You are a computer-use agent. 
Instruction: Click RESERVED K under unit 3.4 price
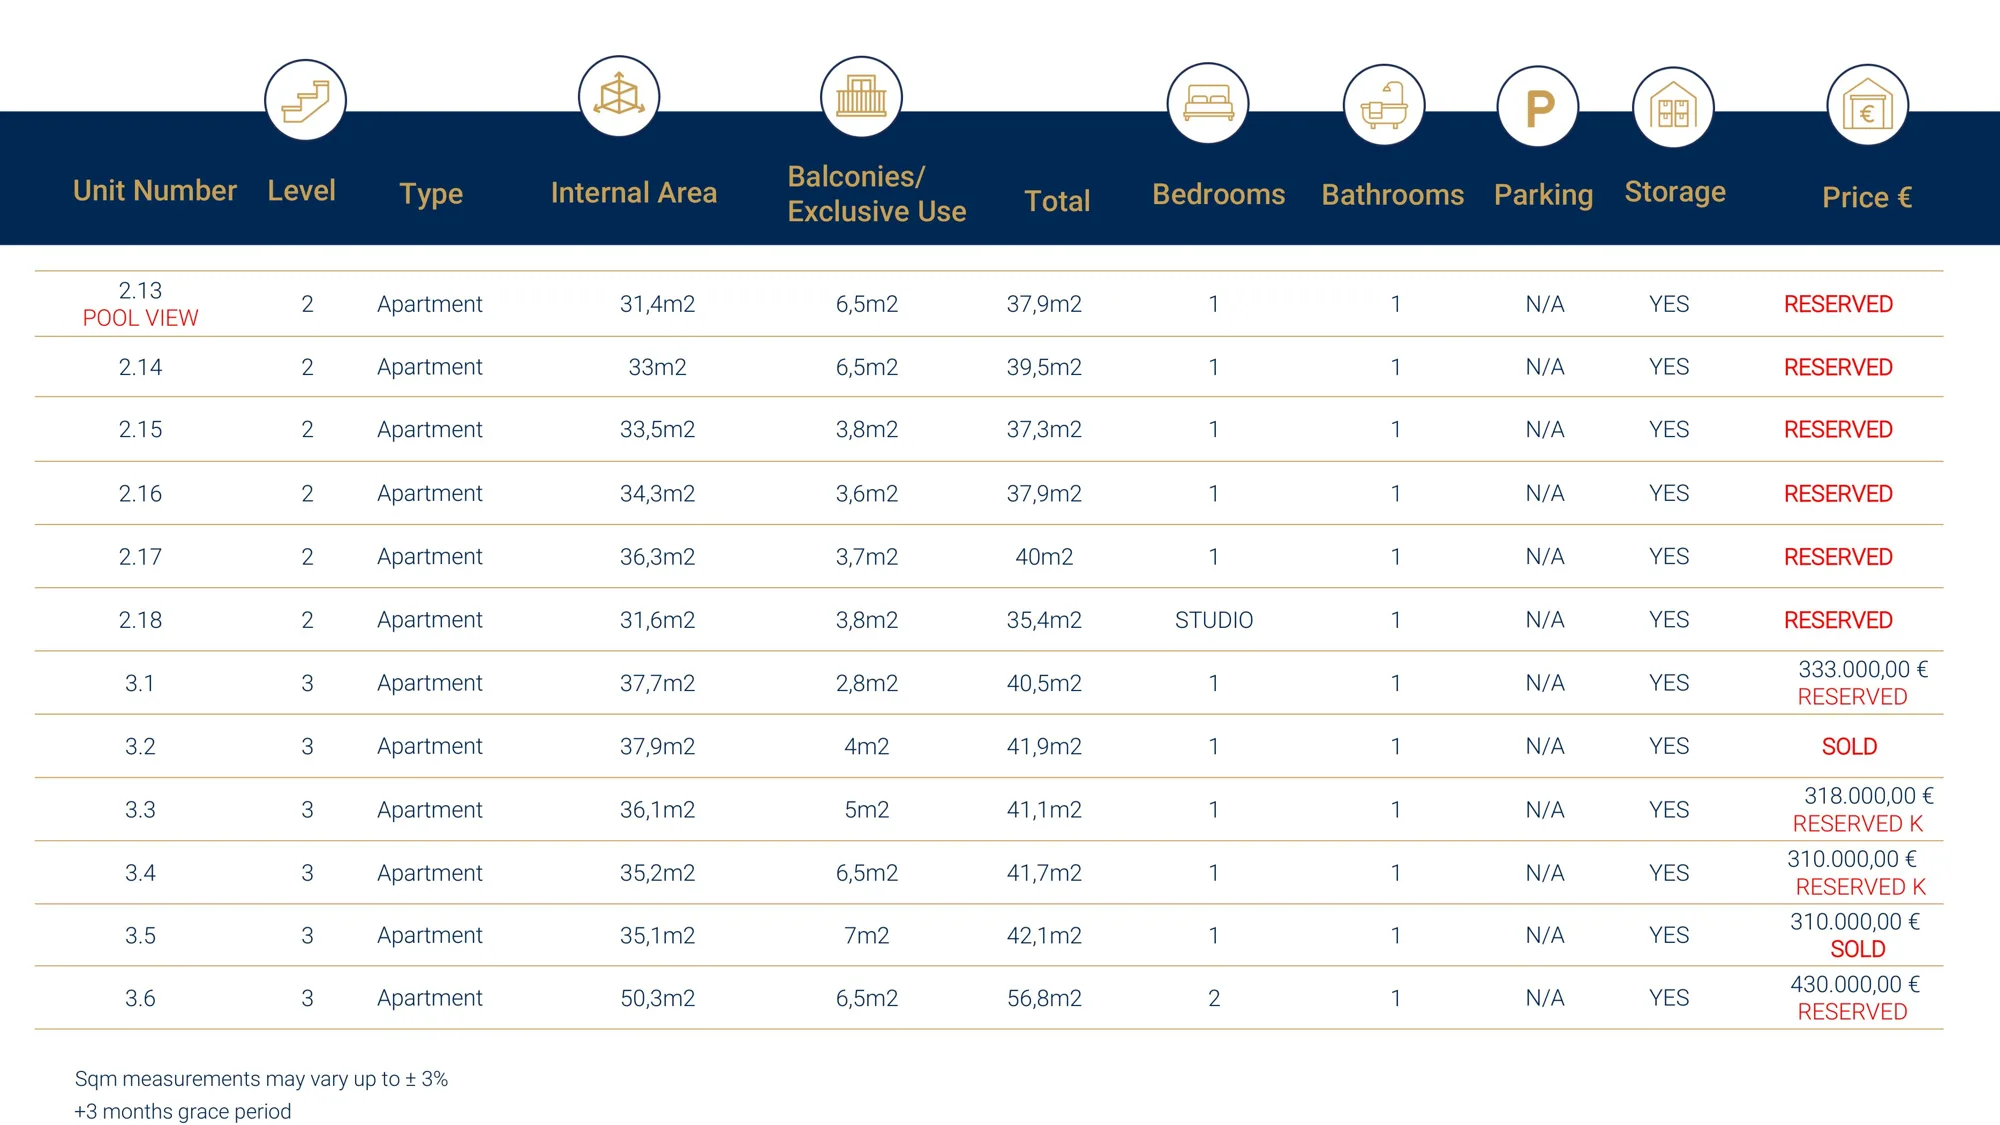click(x=1860, y=887)
